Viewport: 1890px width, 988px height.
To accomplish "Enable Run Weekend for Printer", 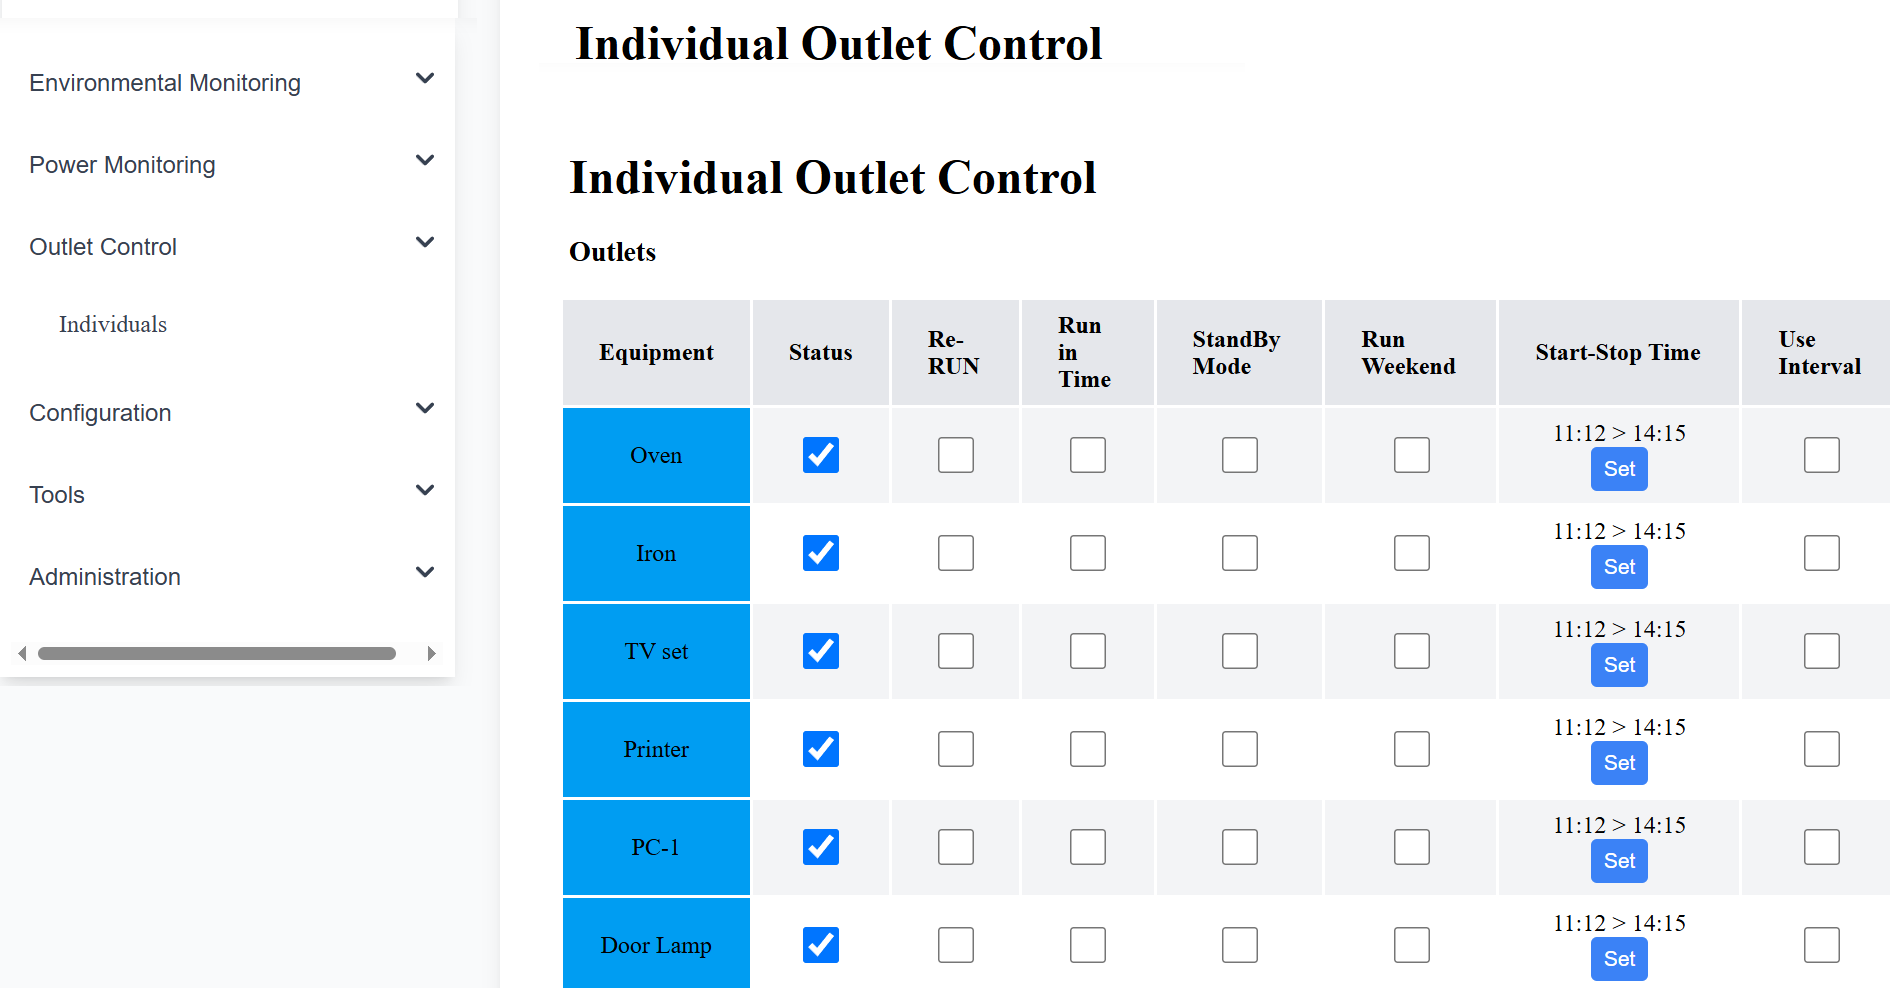I will tap(1412, 749).
